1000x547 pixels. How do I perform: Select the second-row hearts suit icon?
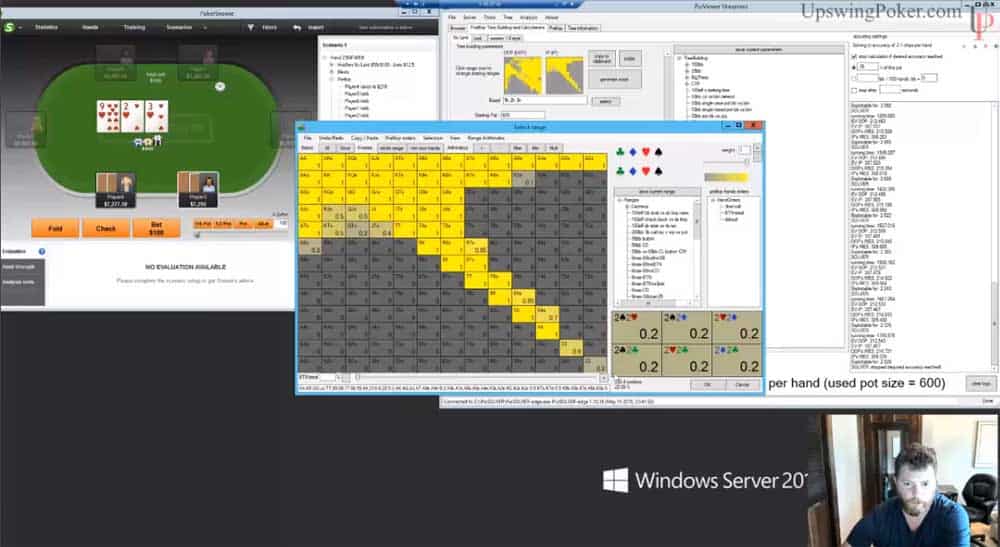pos(645,171)
